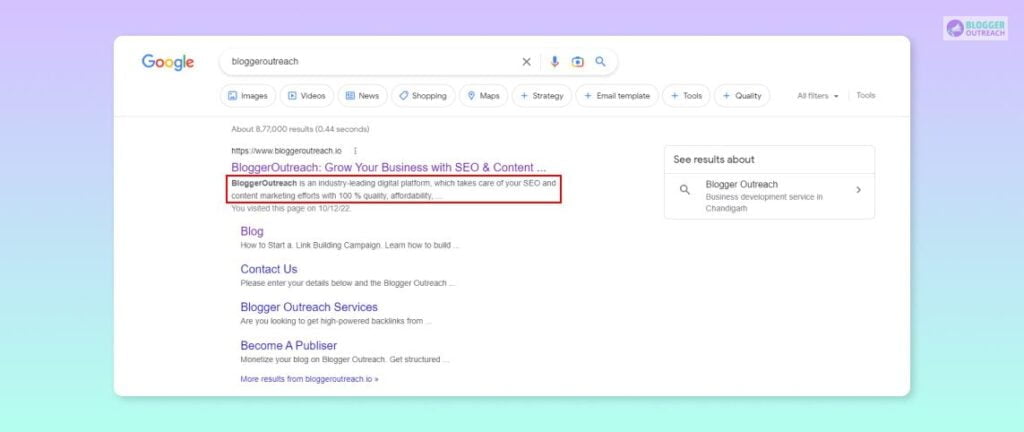
Task: Click Blogger Outreach in See results about
Action: 741,185
